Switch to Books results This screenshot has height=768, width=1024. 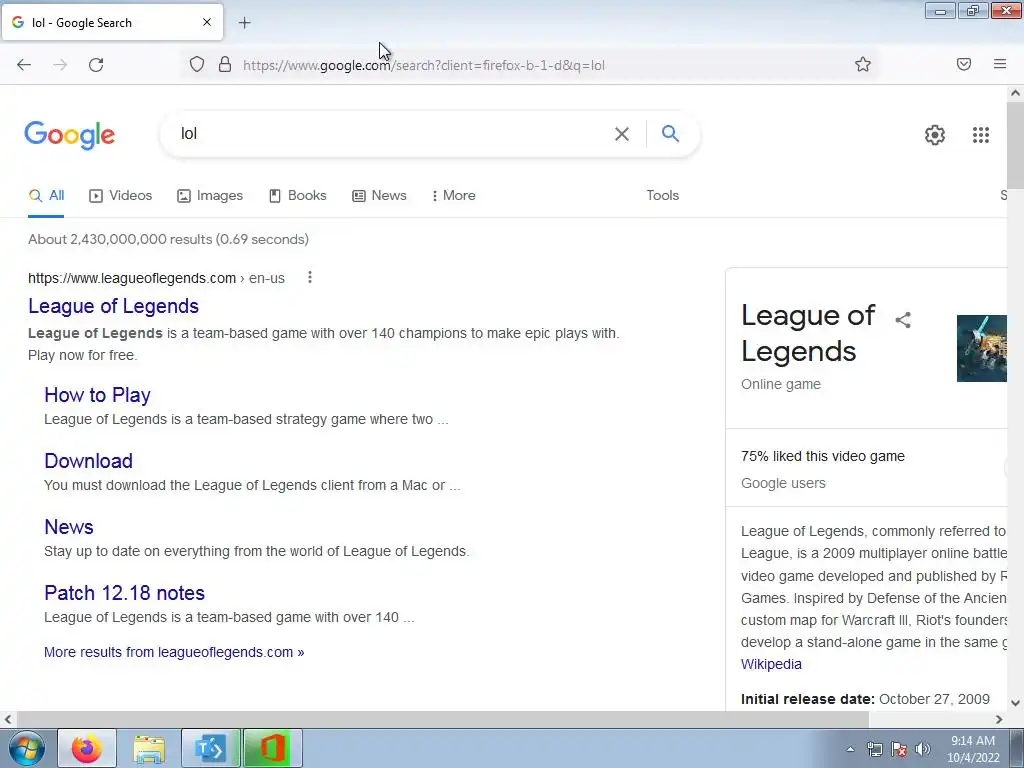click(x=298, y=195)
